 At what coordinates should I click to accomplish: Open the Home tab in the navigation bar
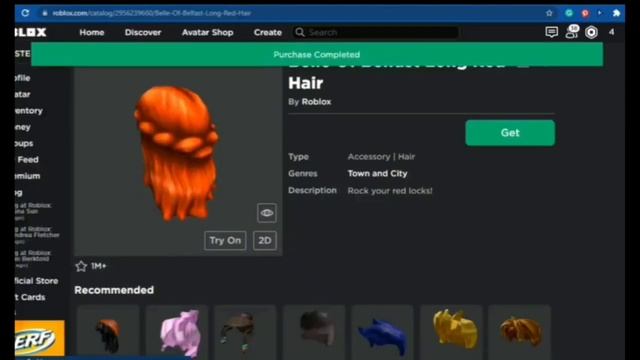(92, 32)
